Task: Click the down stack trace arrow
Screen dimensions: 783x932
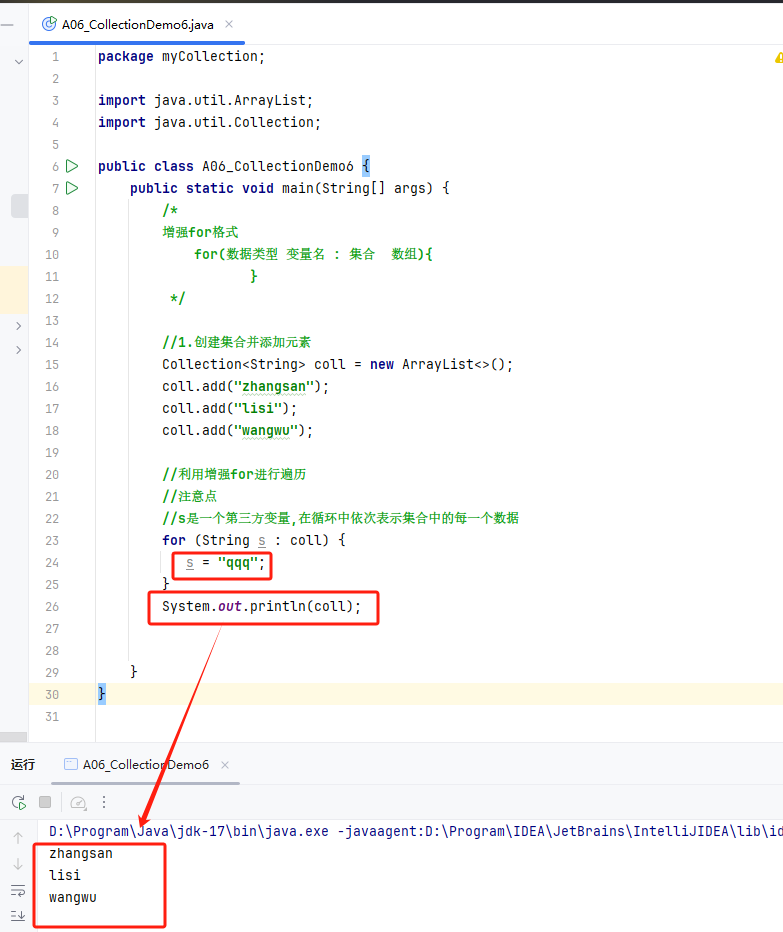Action: pyautogui.click(x=18, y=864)
